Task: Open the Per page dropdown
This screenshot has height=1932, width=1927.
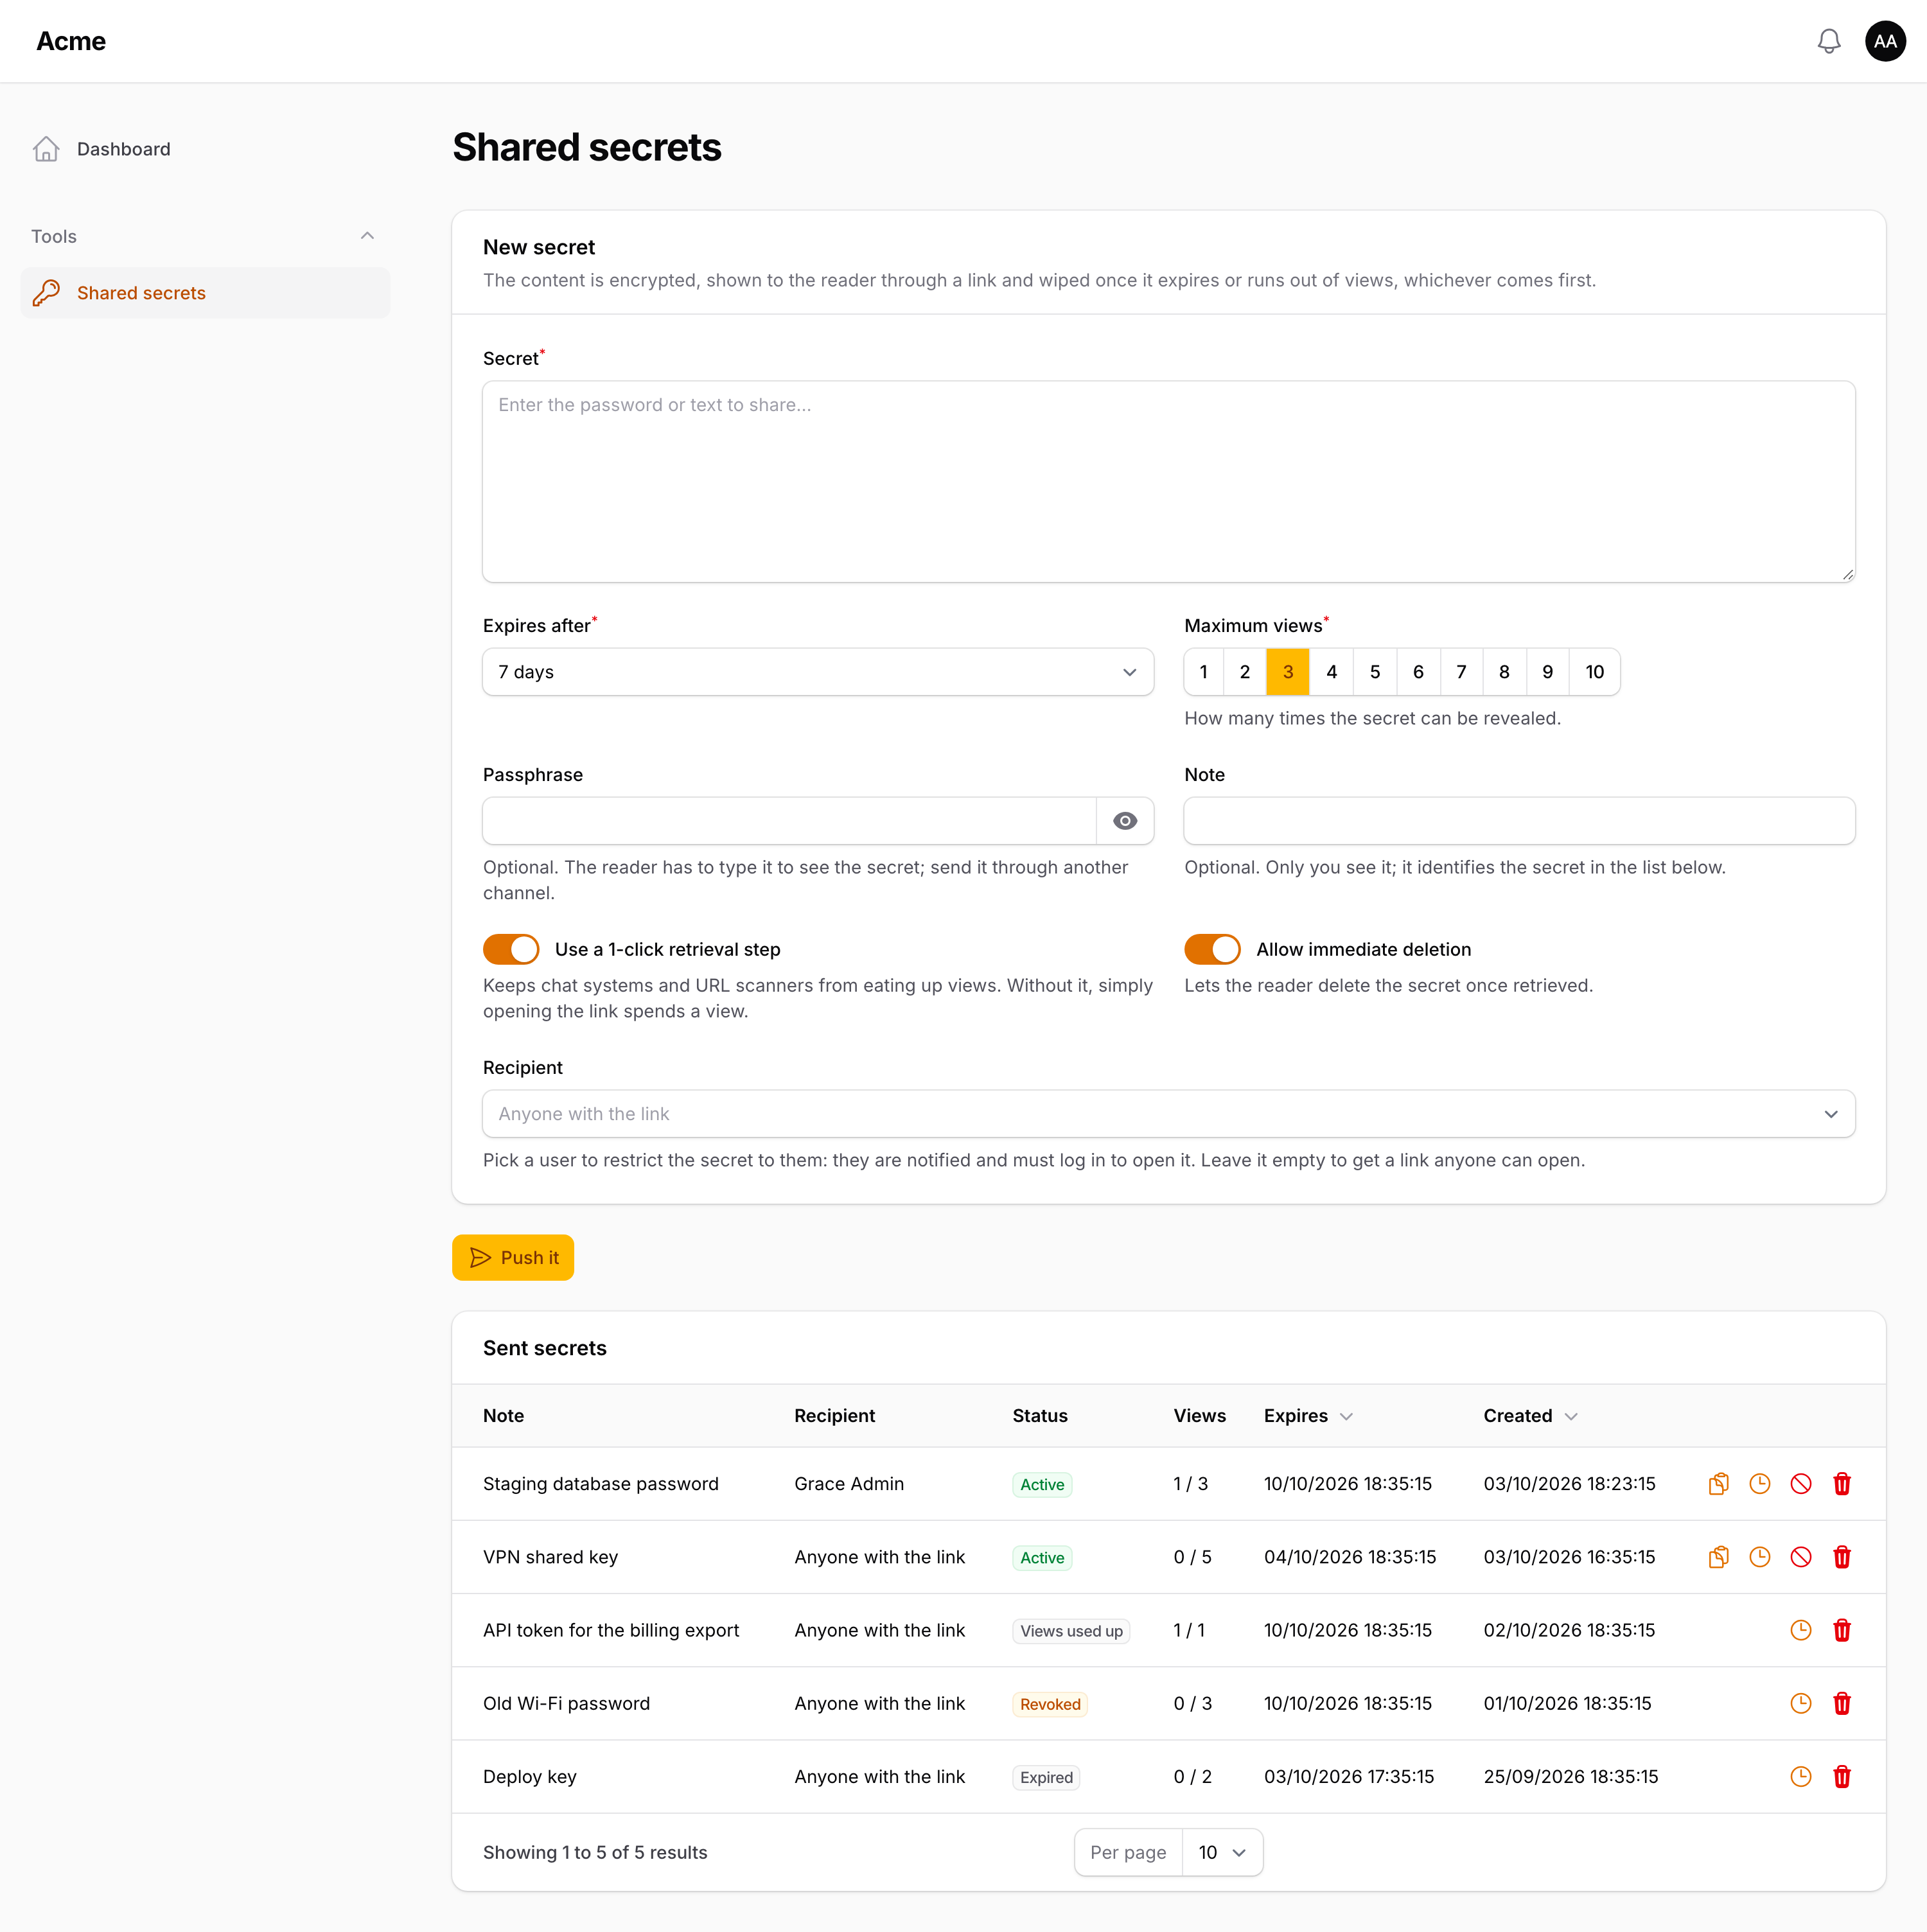Action: tap(1222, 1853)
